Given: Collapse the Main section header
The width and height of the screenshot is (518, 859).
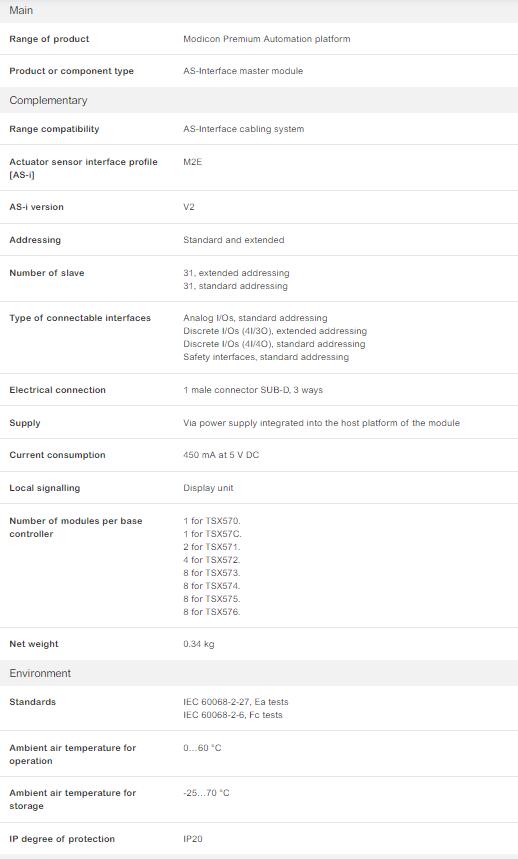Looking at the screenshot, I should [x=259, y=10].
